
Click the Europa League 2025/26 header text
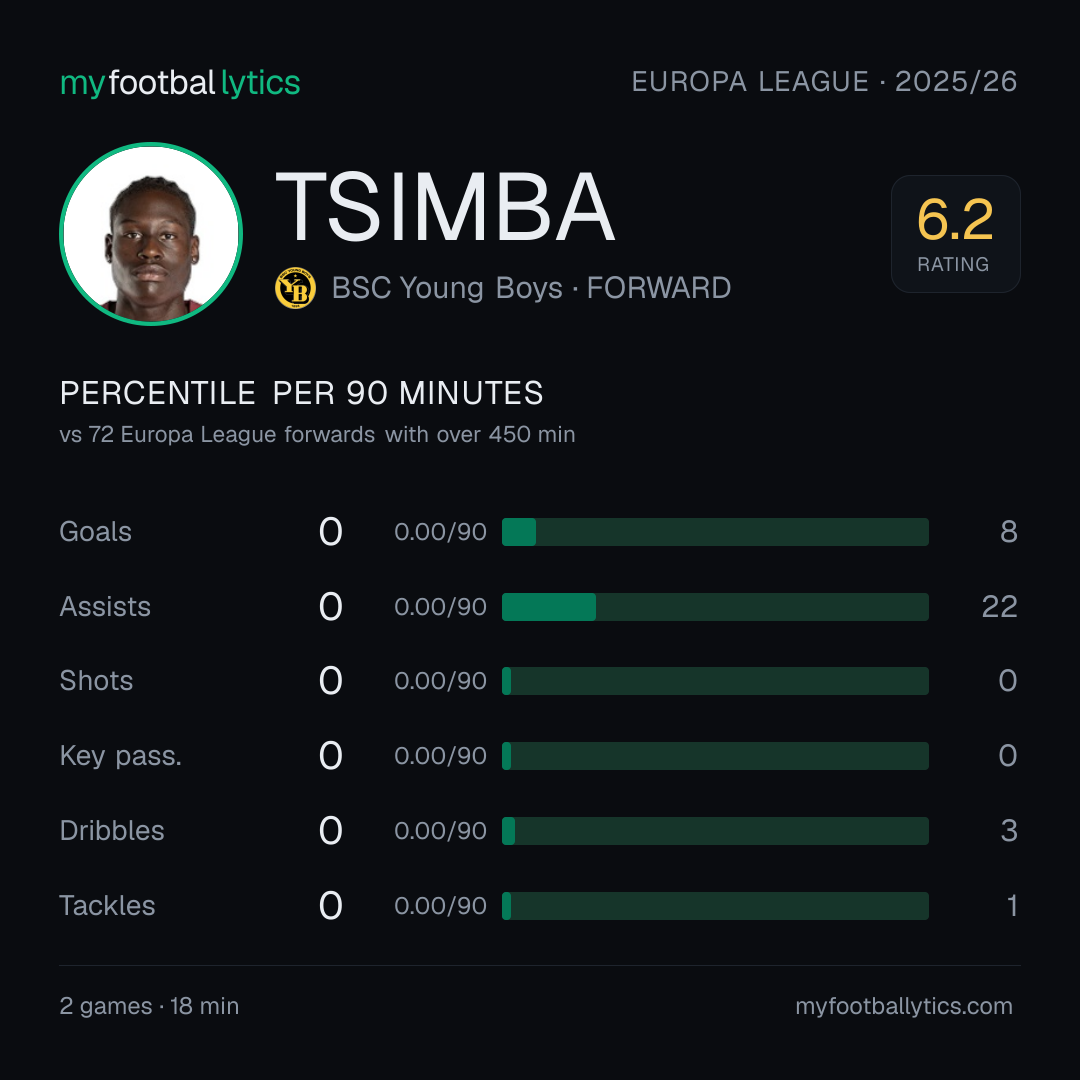(824, 82)
